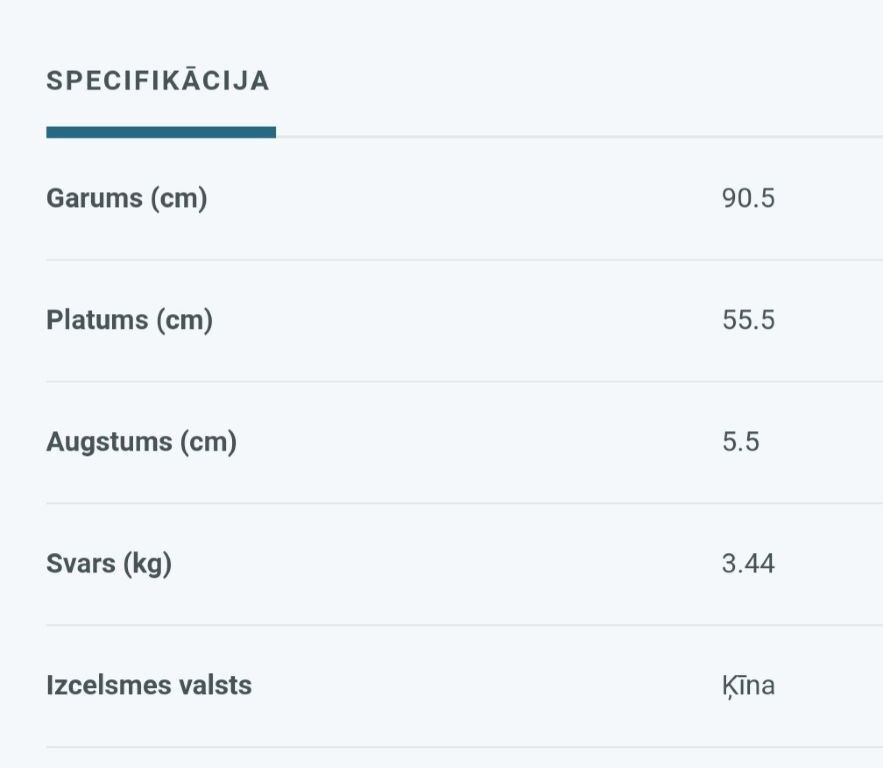Click the Platums row in the specification table

point(465,320)
